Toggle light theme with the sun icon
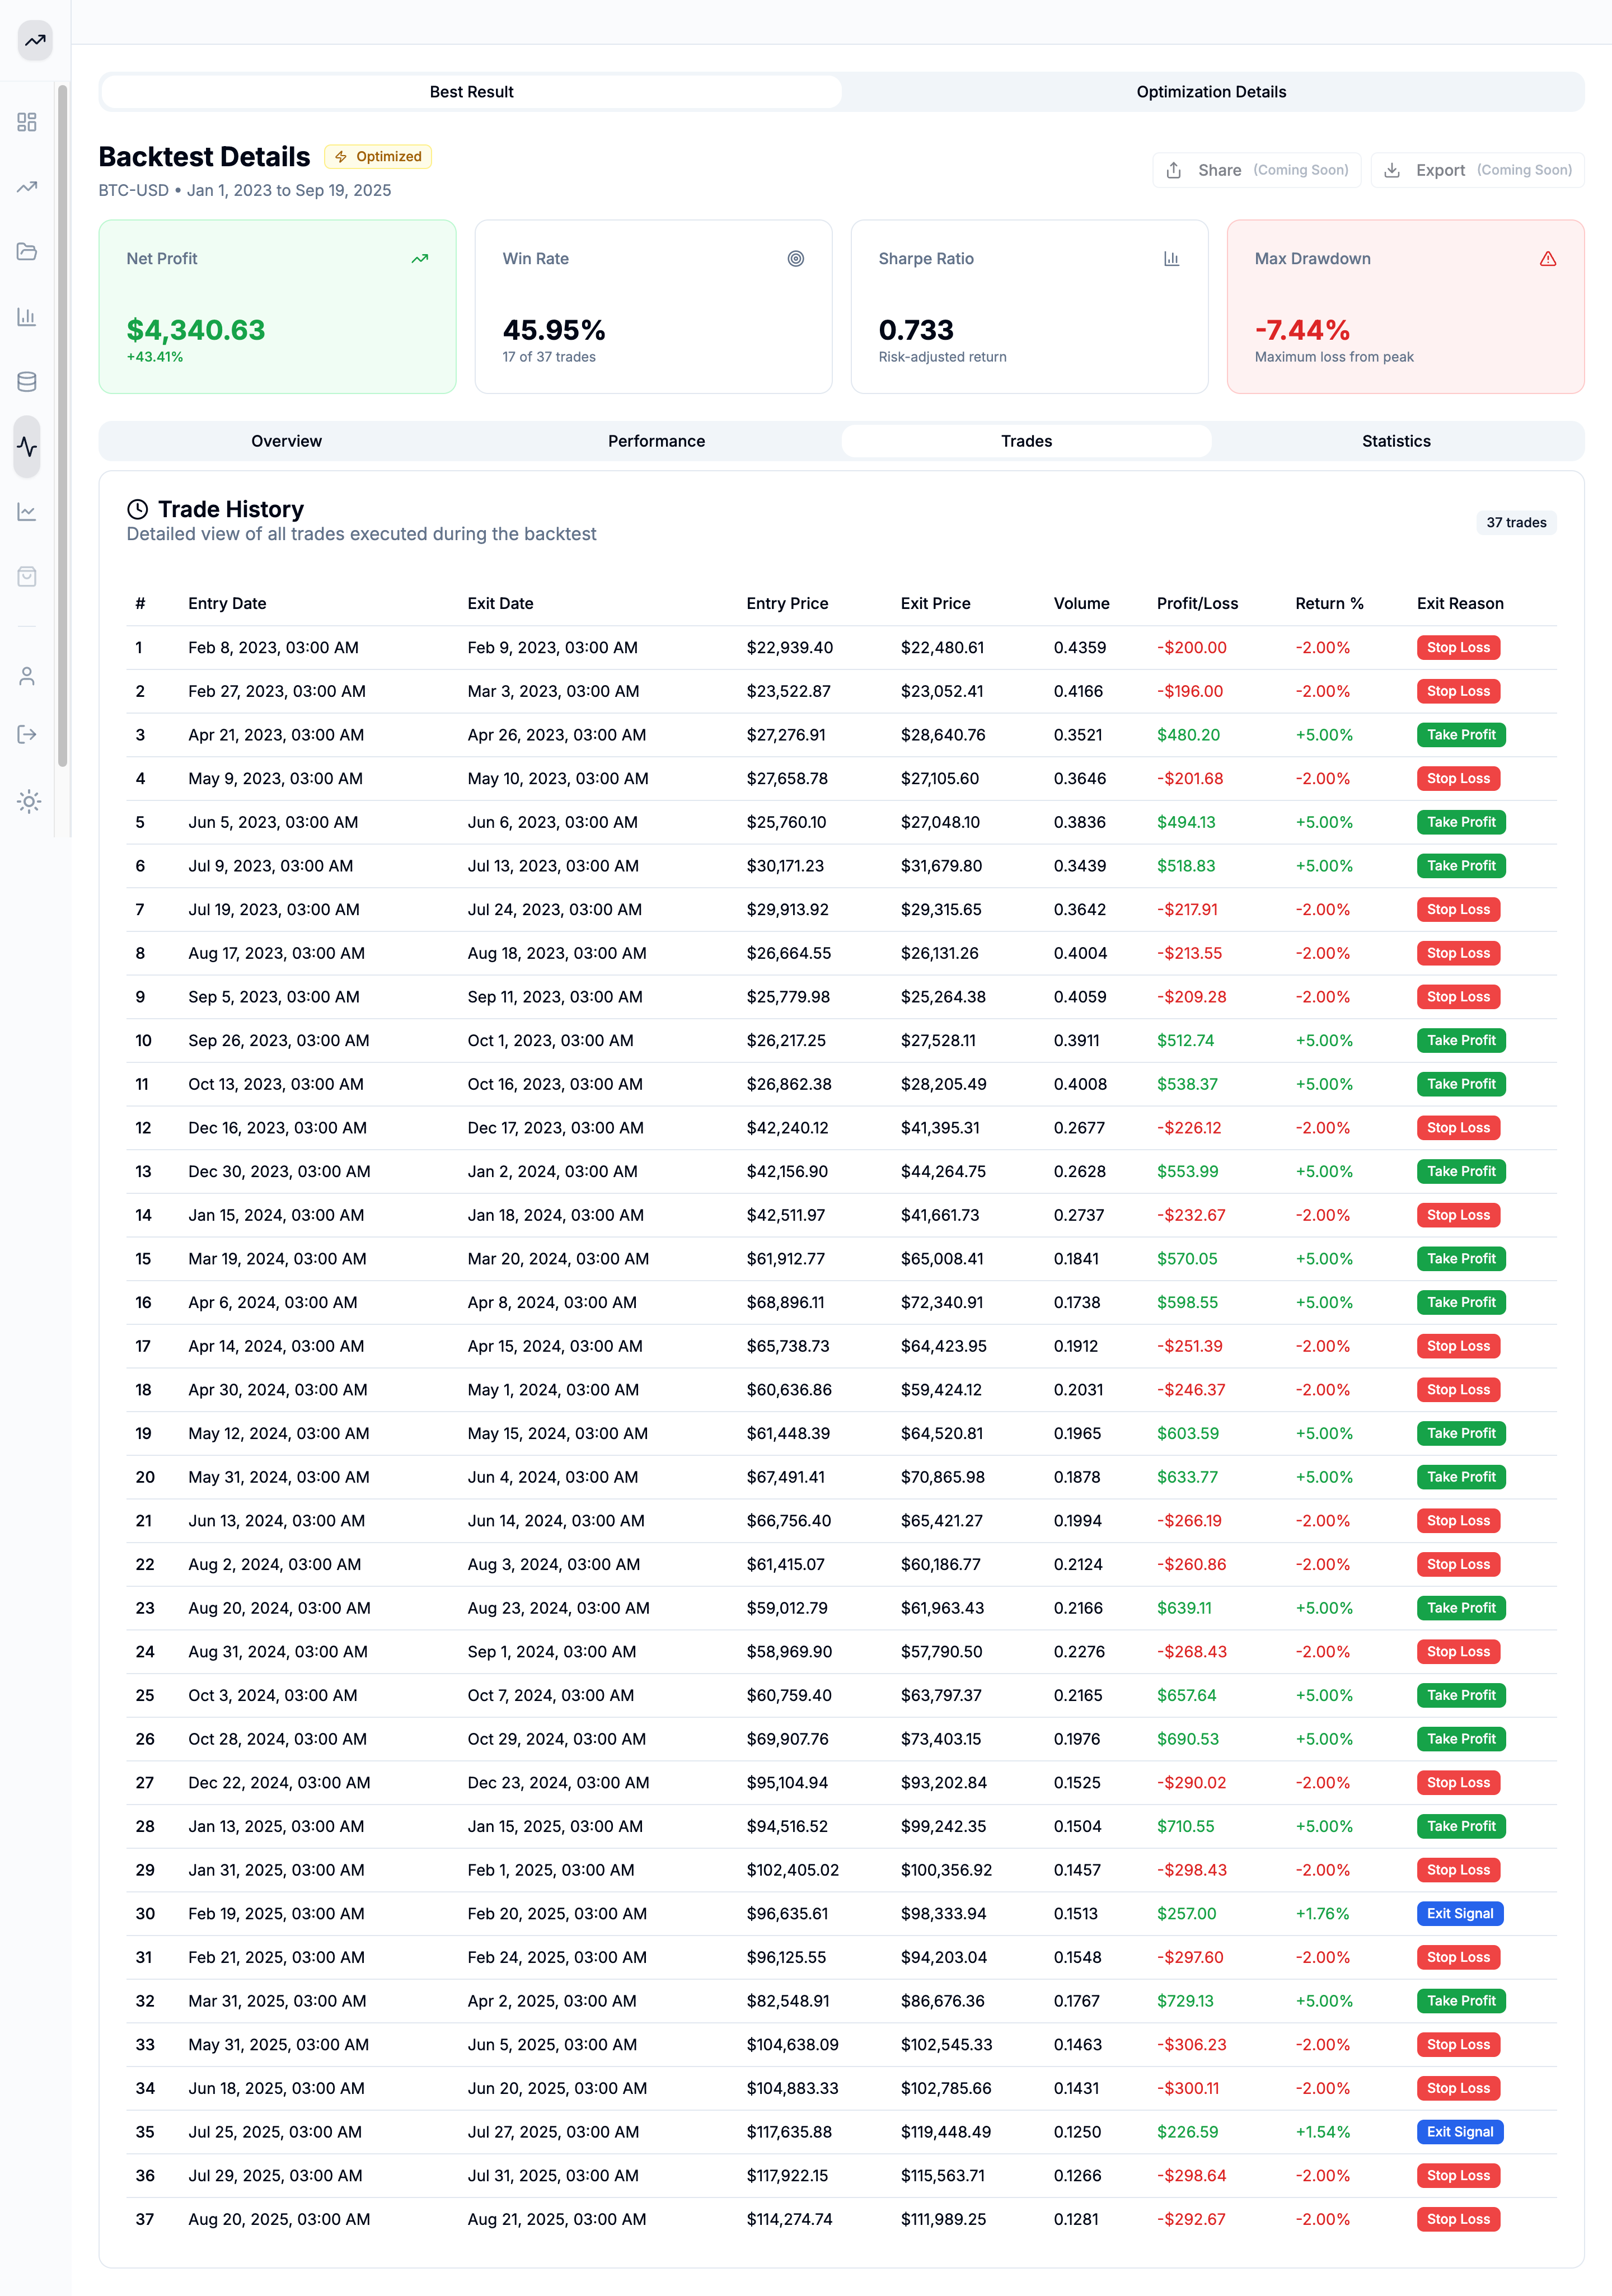This screenshot has height=2296, width=1612. tap(29, 801)
